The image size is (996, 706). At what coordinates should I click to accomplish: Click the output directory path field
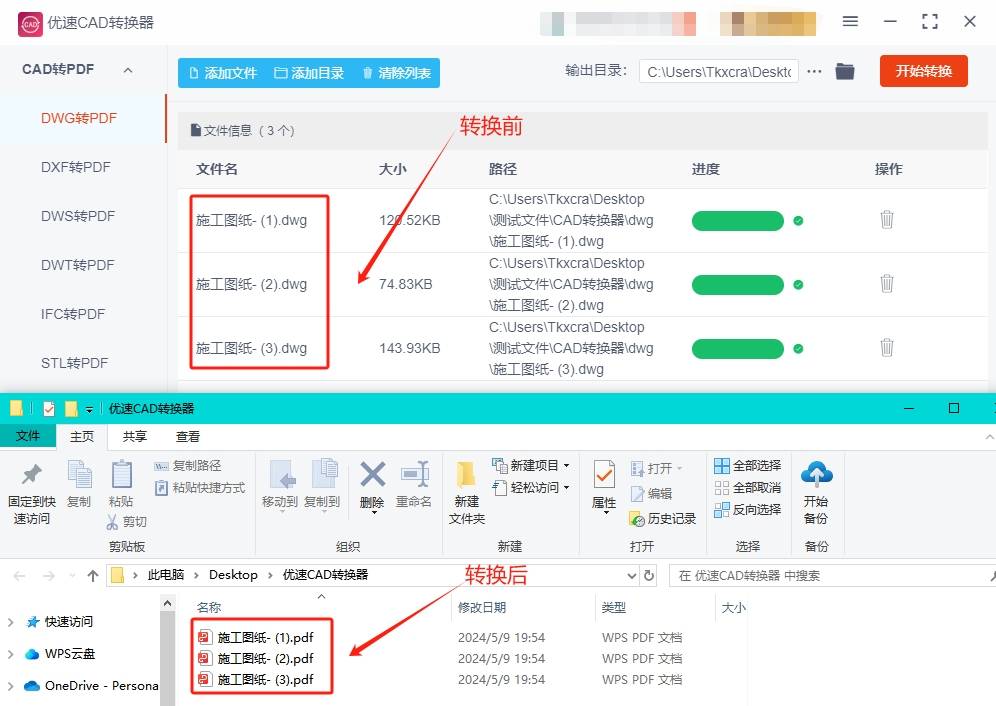click(x=718, y=72)
